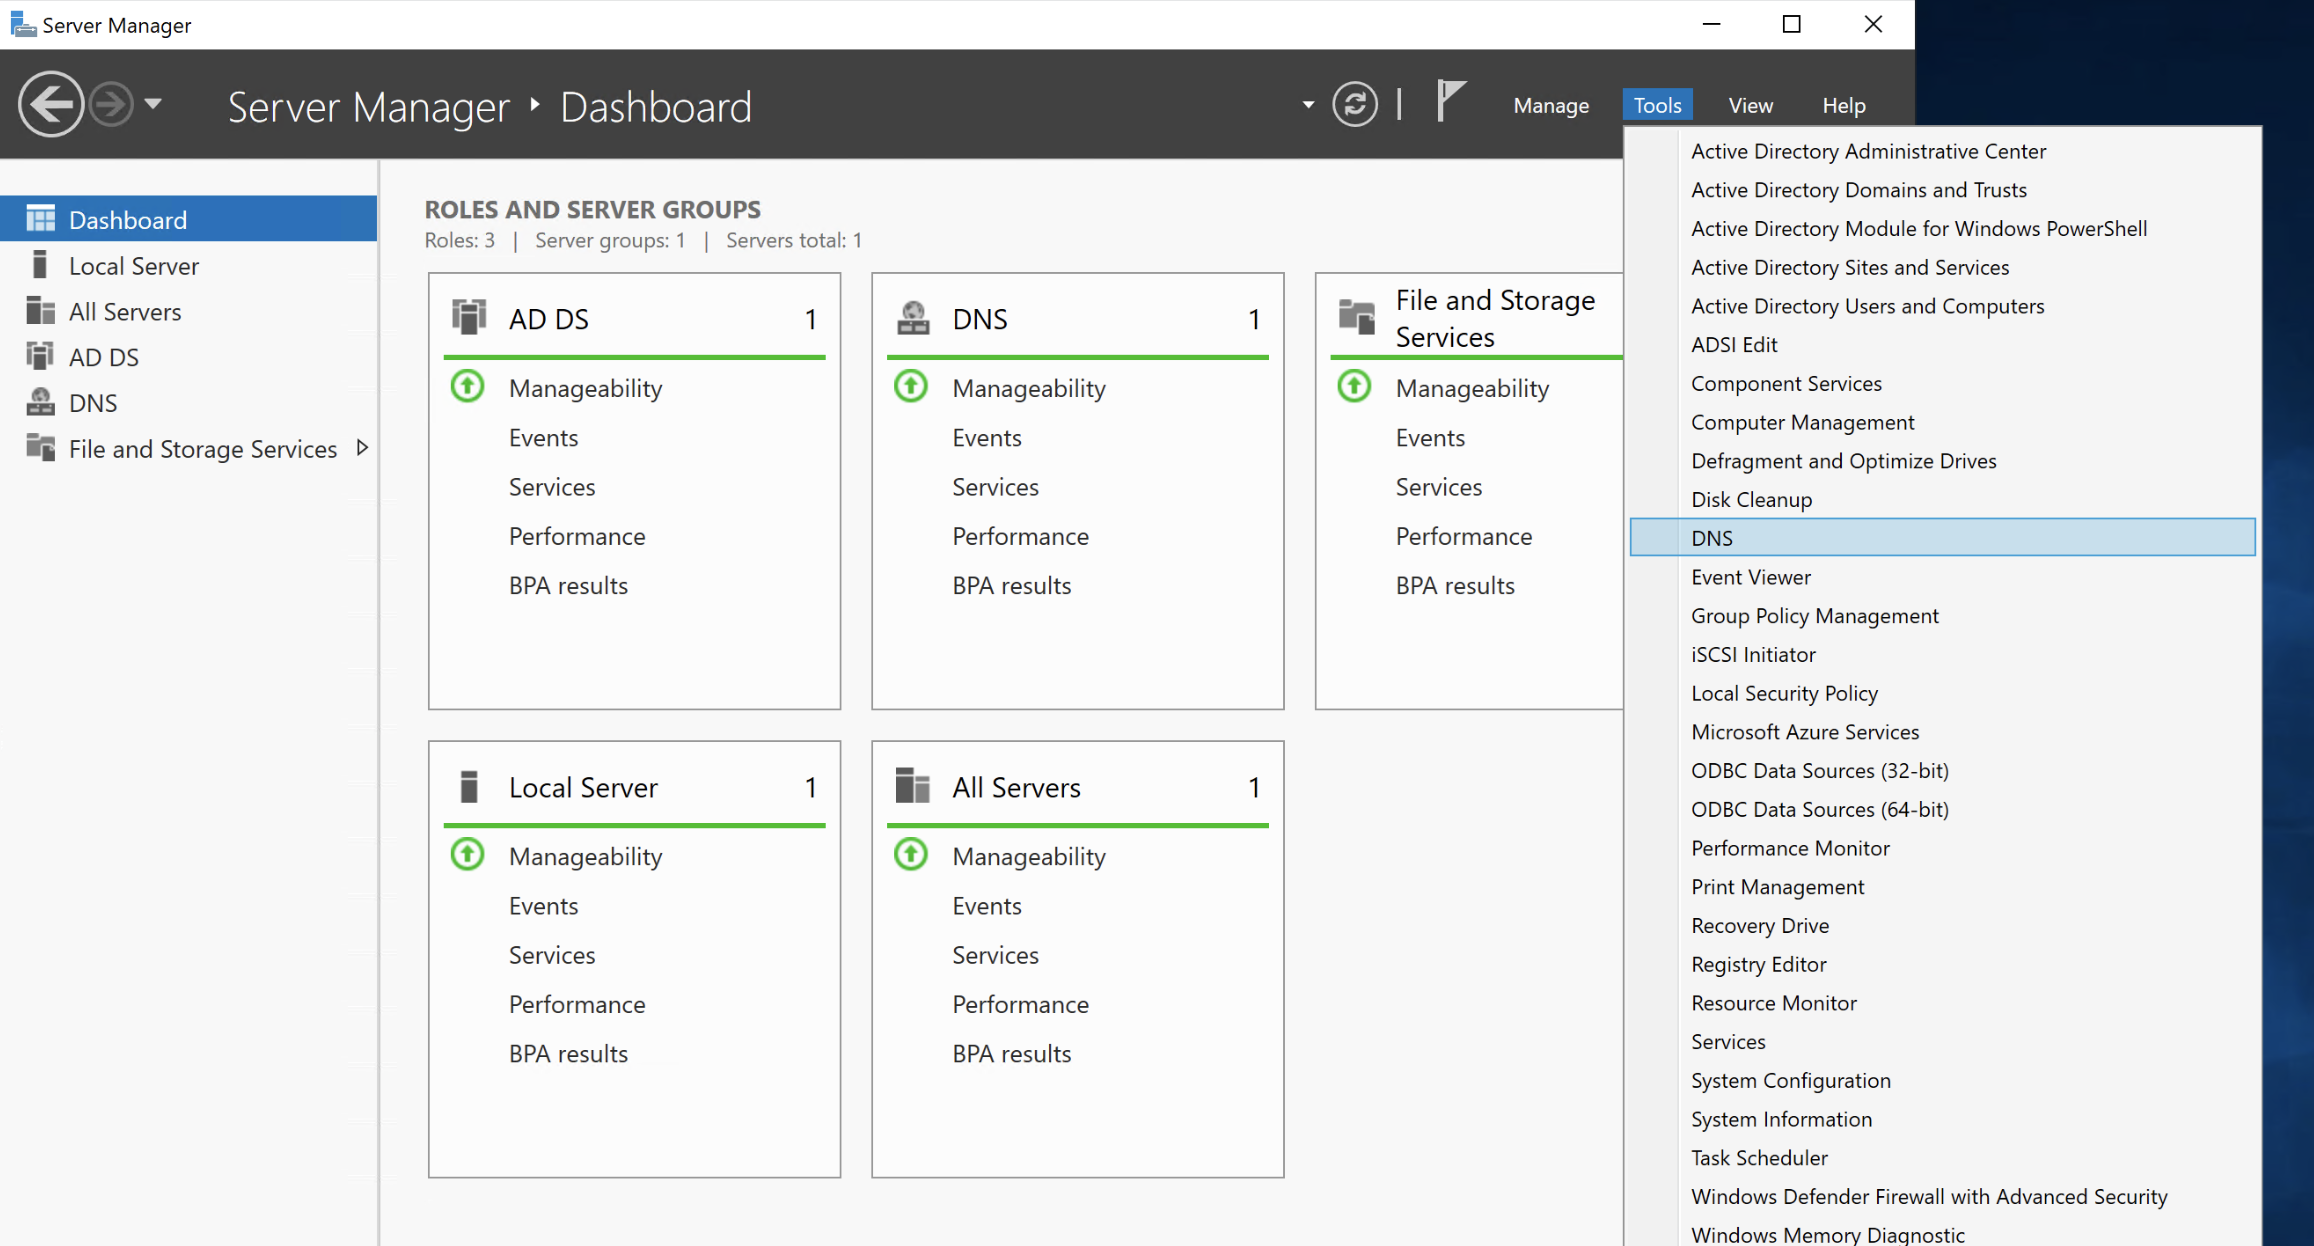Click All Servers tile icon
The height and width of the screenshot is (1246, 2314).
(912, 786)
